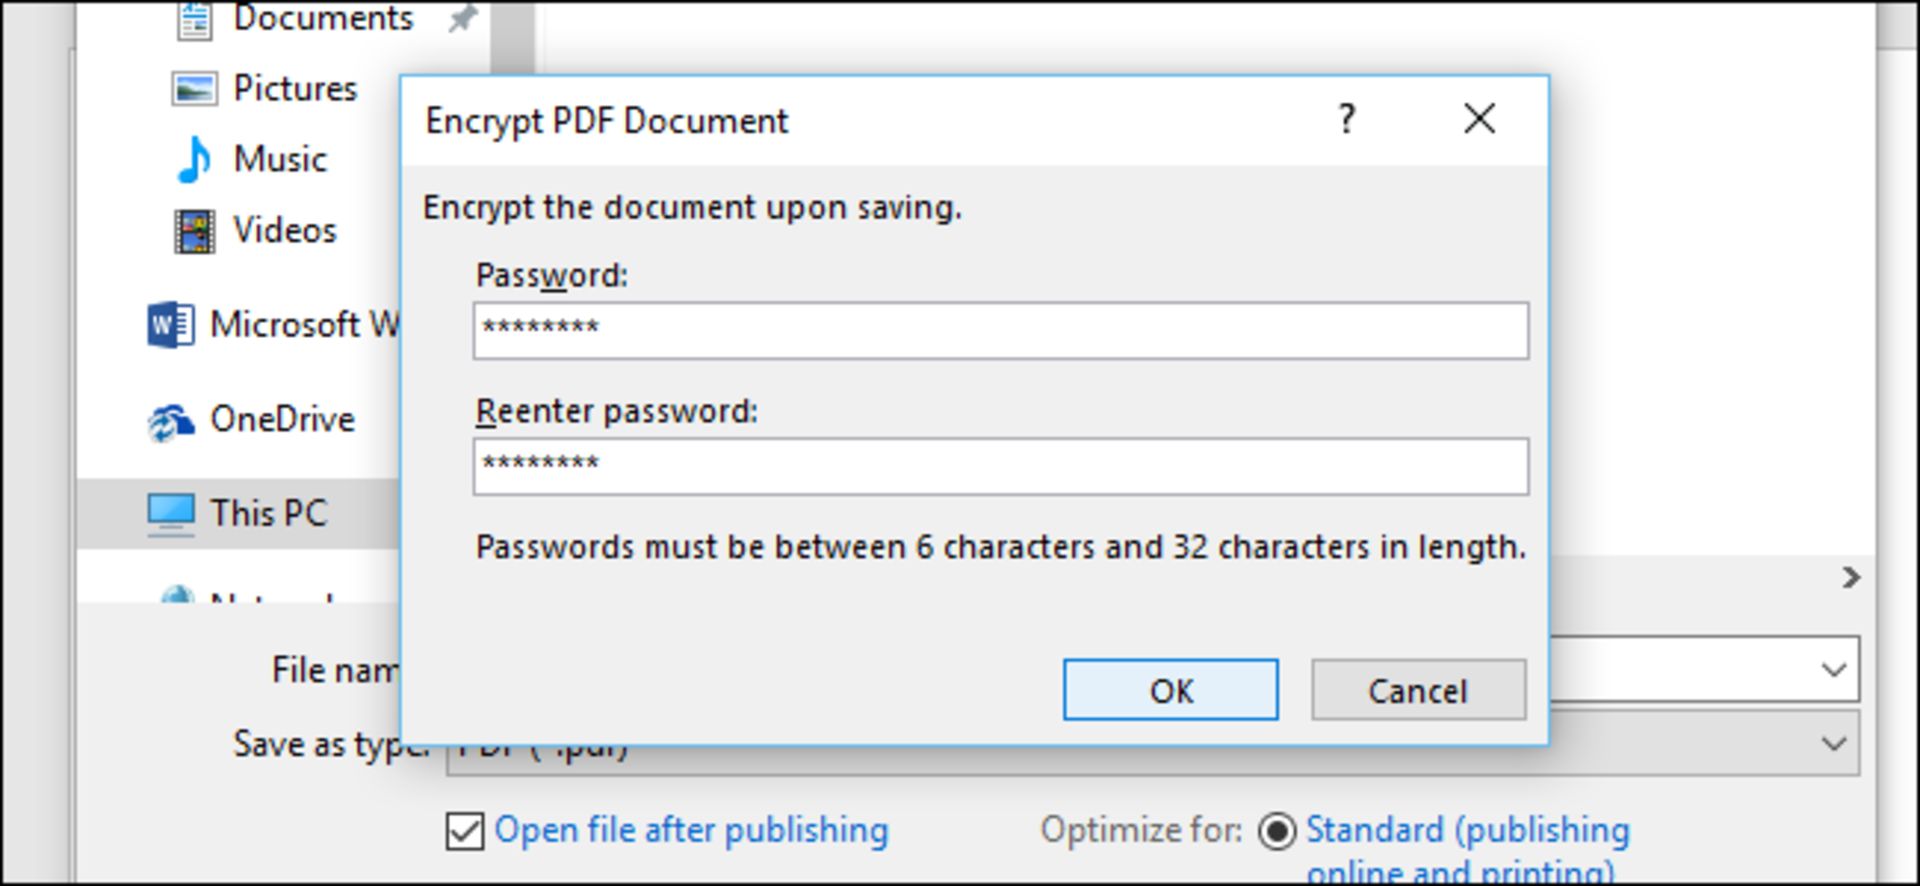Viewport: 1920px width, 886px height.
Task: Select the Standard optimize radio button
Action: coord(1277,831)
